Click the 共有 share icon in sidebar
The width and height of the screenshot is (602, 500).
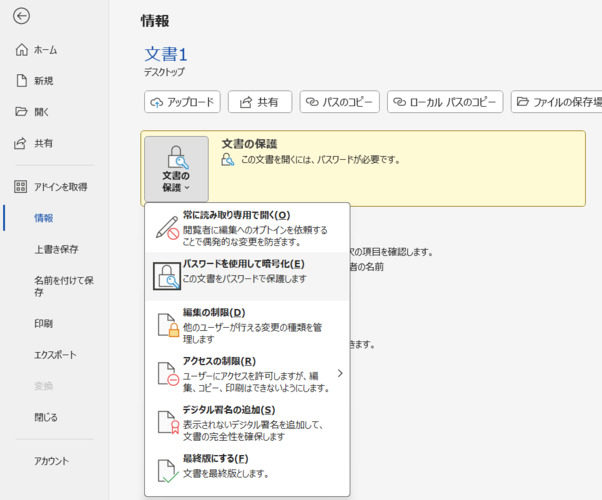[x=20, y=143]
